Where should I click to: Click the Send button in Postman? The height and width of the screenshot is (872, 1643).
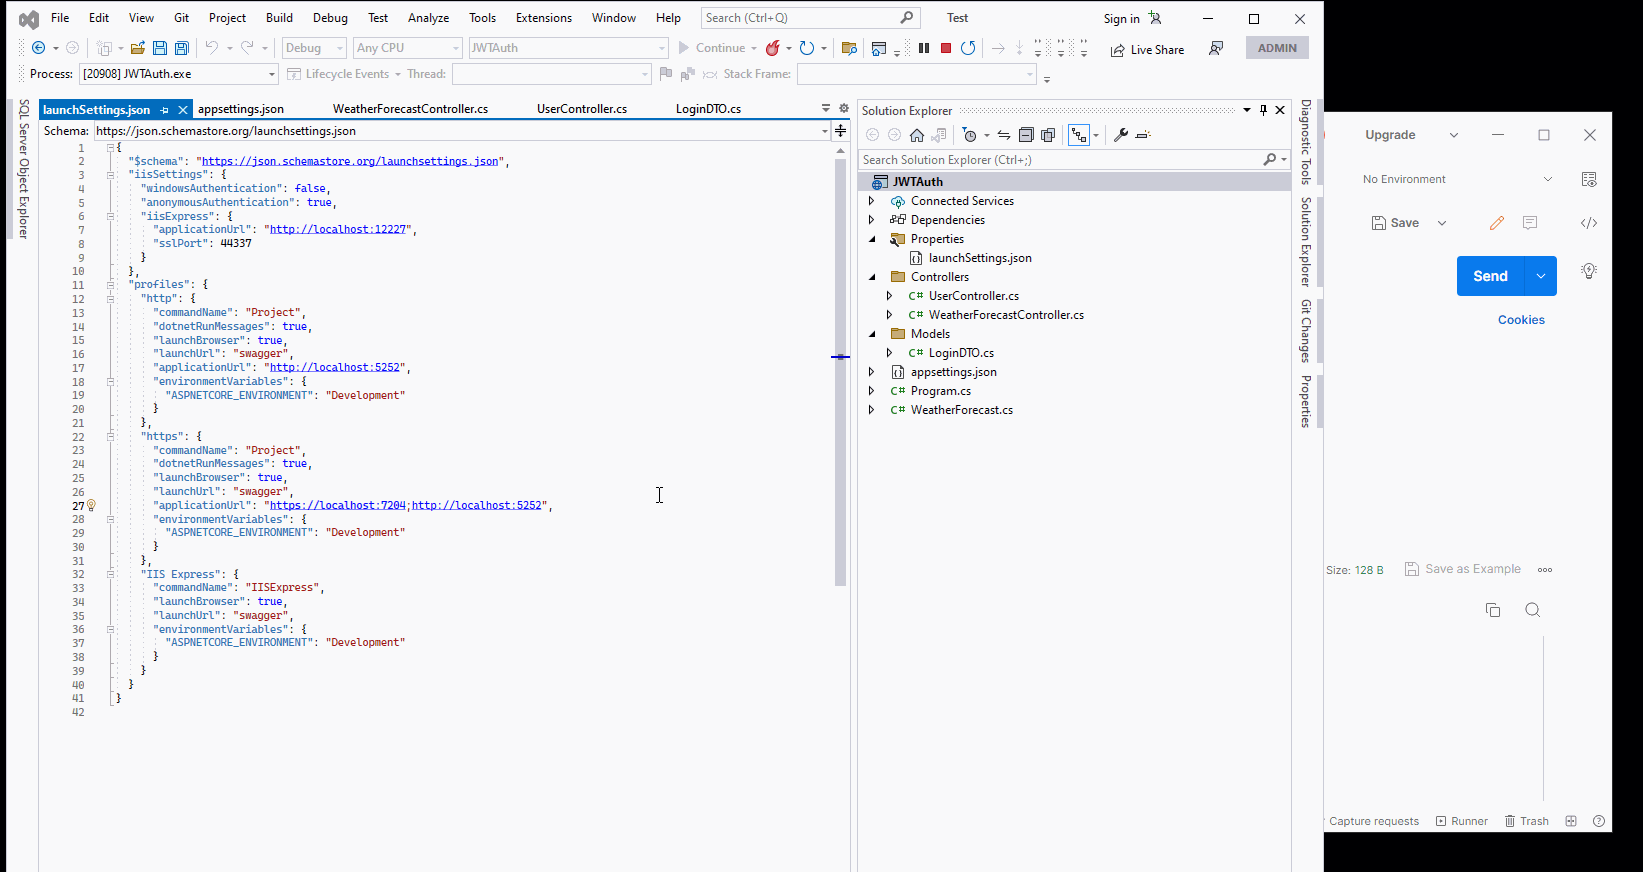point(1490,276)
